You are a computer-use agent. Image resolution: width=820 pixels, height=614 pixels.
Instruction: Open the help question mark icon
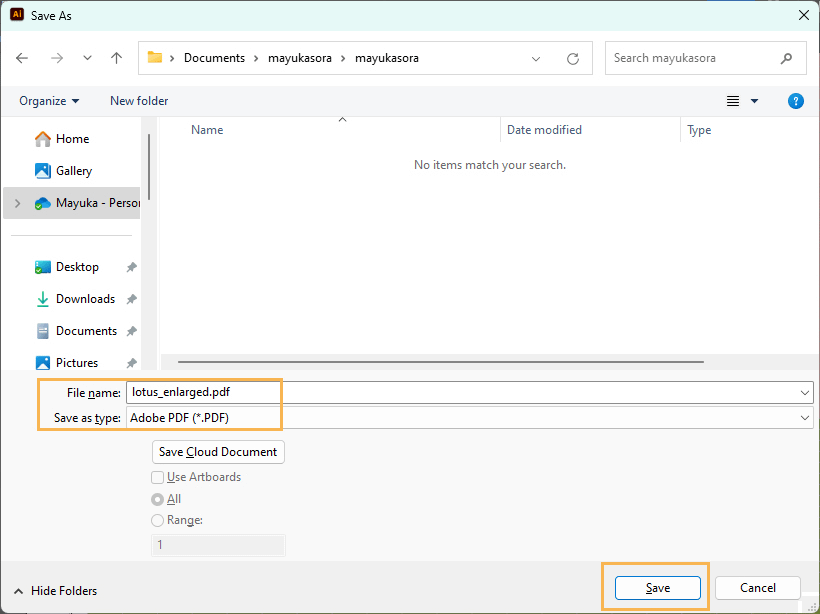click(x=796, y=101)
